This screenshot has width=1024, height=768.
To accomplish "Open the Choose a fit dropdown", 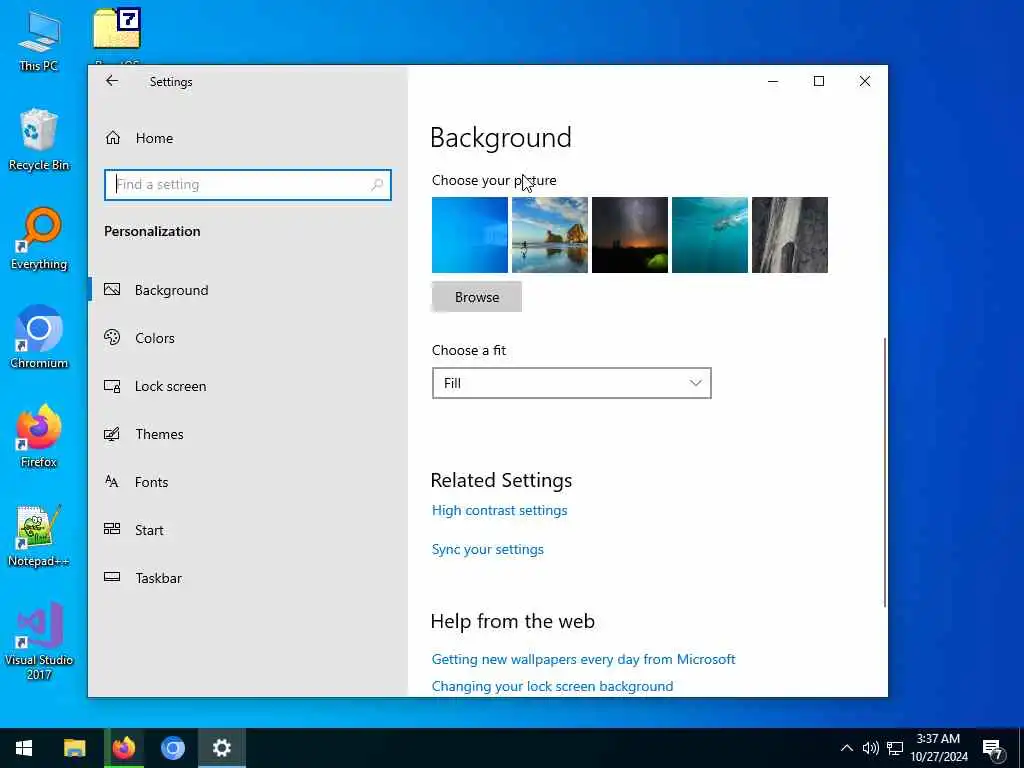I will click(571, 383).
